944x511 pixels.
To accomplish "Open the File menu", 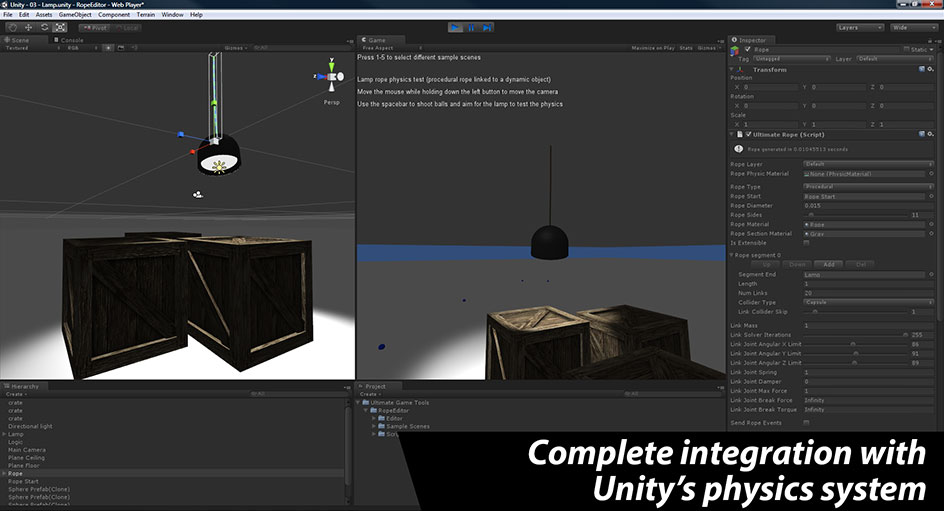I will point(8,14).
